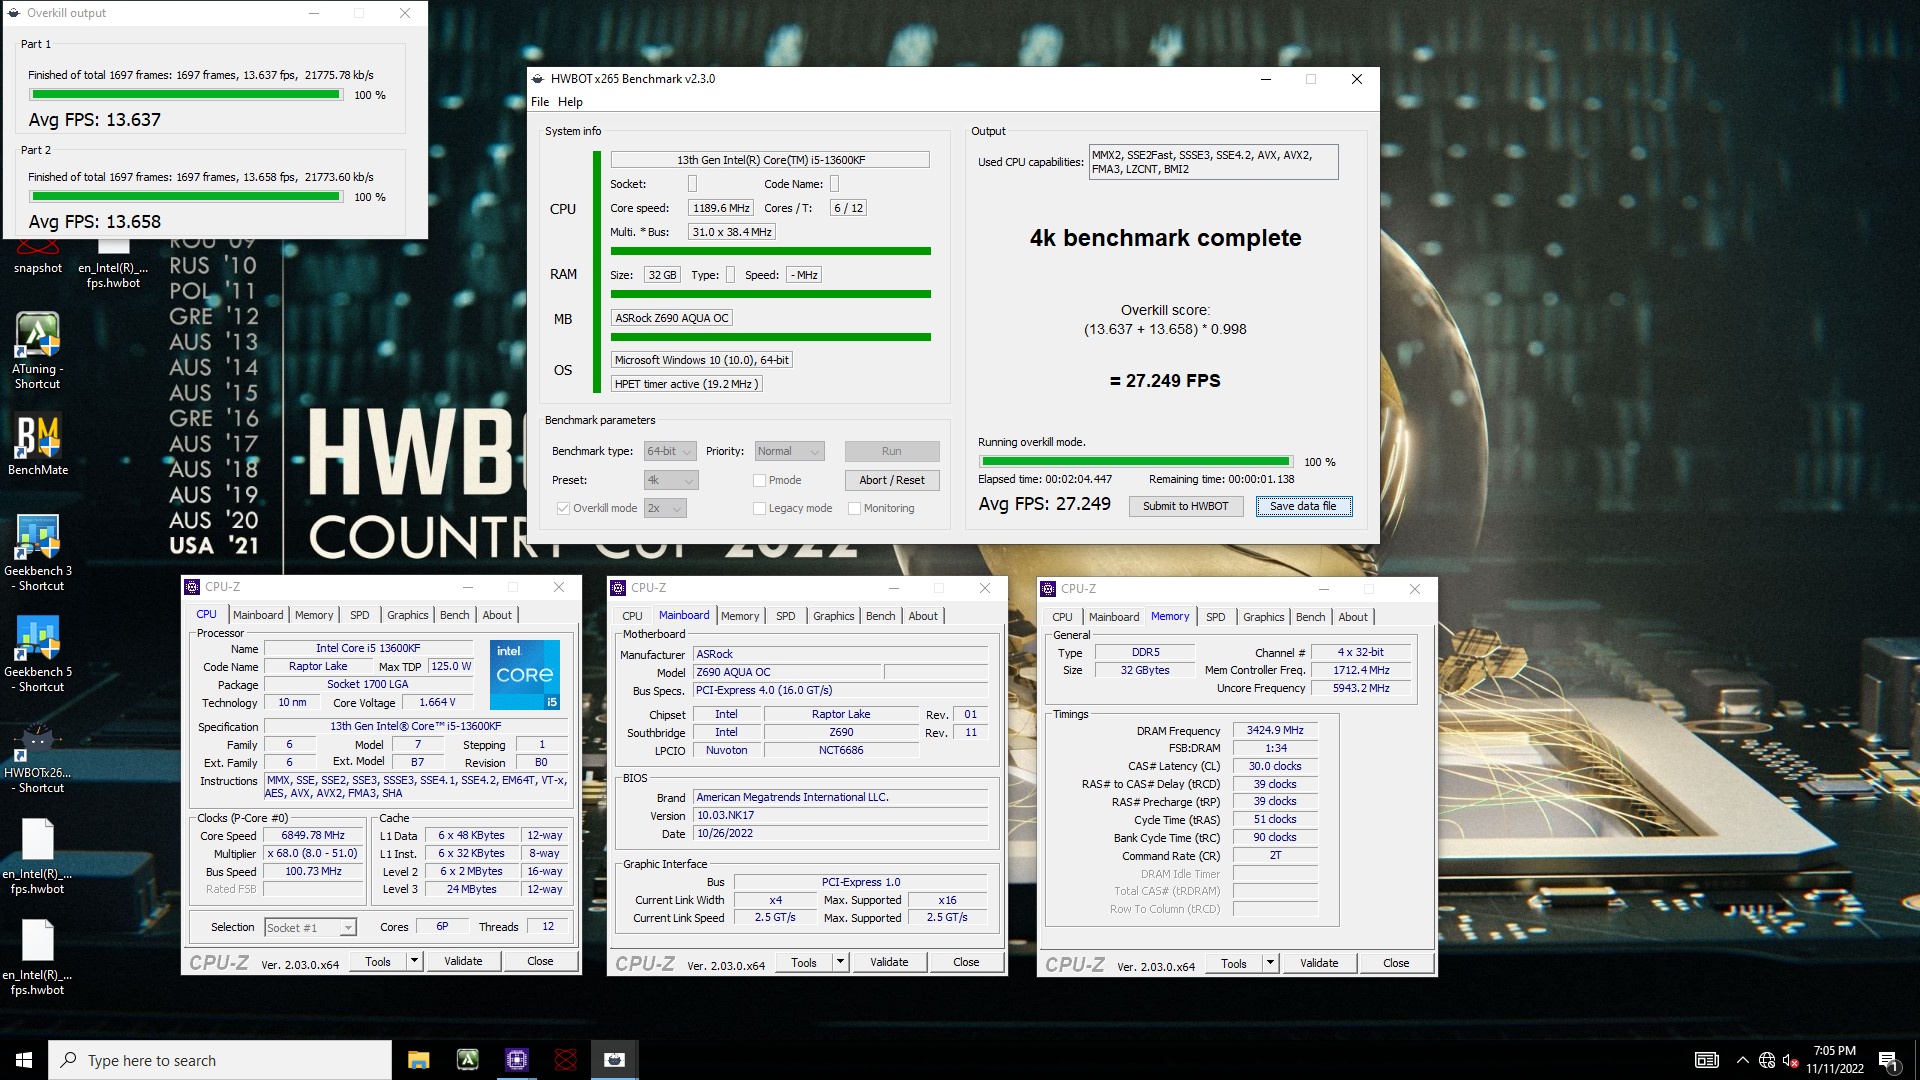Image resolution: width=1920 pixels, height=1080 pixels.
Task: Open the touch keyboard tray icon
Action: click(1706, 1060)
